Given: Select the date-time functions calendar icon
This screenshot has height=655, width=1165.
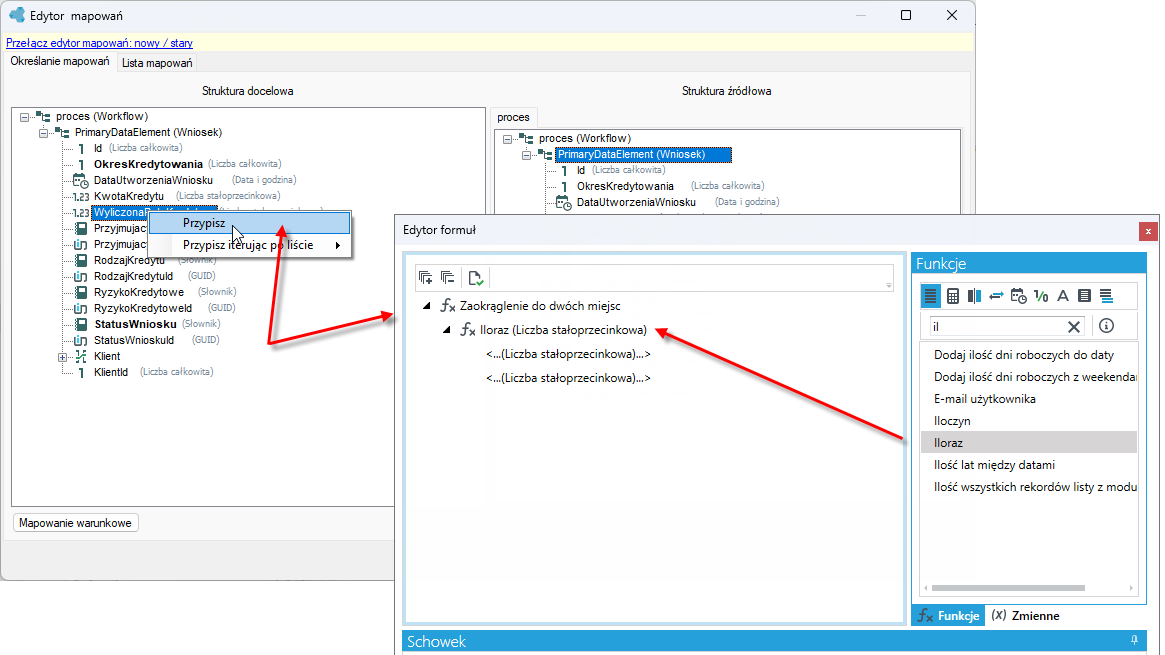Looking at the screenshot, I should (1019, 296).
